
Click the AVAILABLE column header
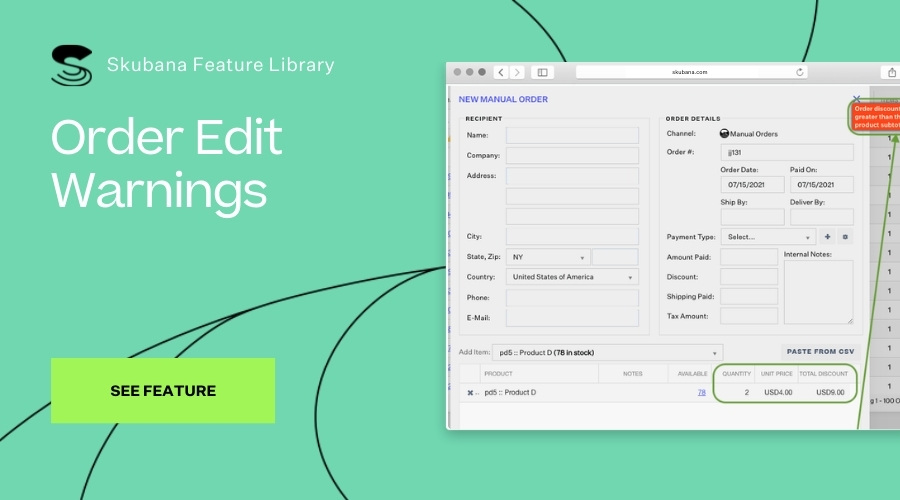click(692, 374)
